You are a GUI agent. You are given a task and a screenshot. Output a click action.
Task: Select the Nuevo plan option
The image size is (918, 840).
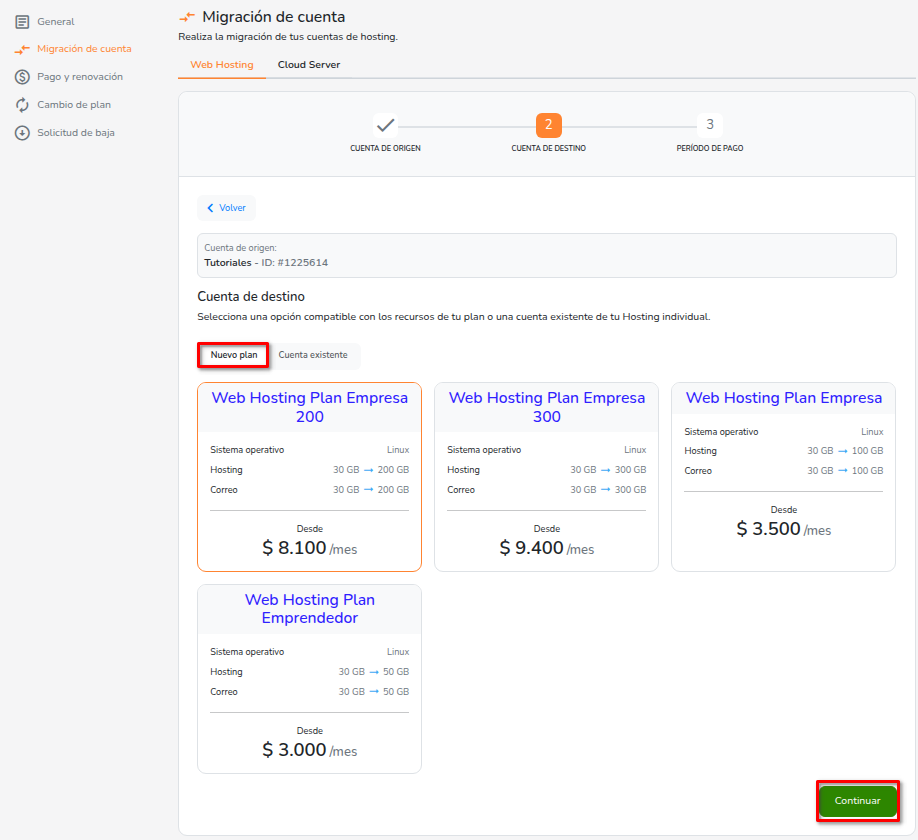tap(234, 355)
